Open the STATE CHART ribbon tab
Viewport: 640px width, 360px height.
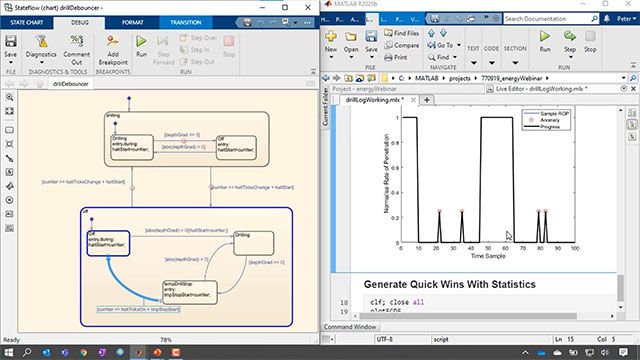point(27,22)
